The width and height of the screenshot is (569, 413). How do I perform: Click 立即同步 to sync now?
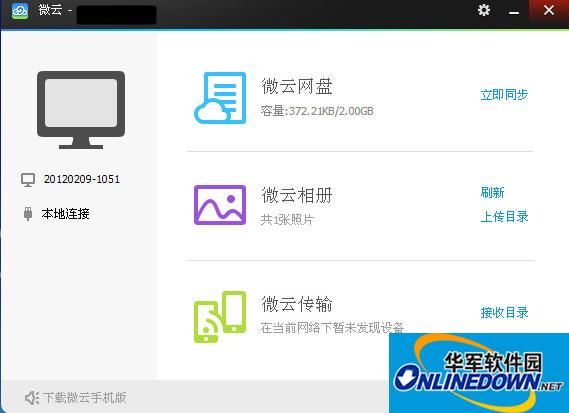(504, 95)
